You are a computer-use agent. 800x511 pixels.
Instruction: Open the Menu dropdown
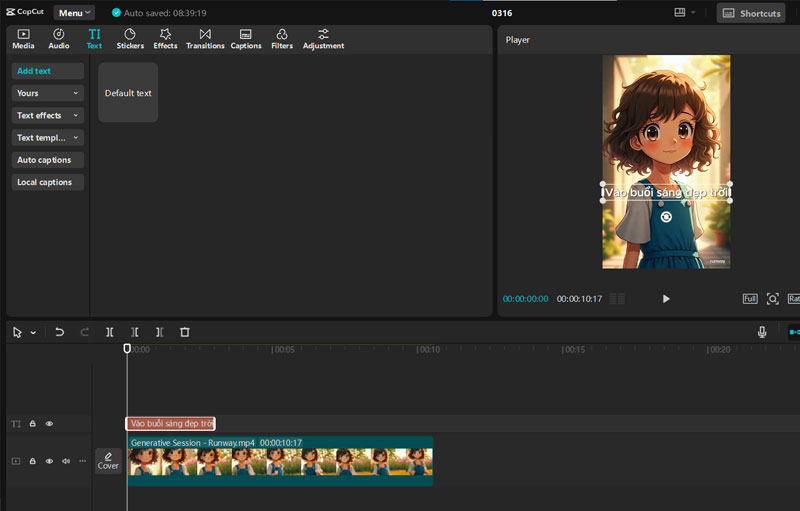pyautogui.click(x=75, y=13)
